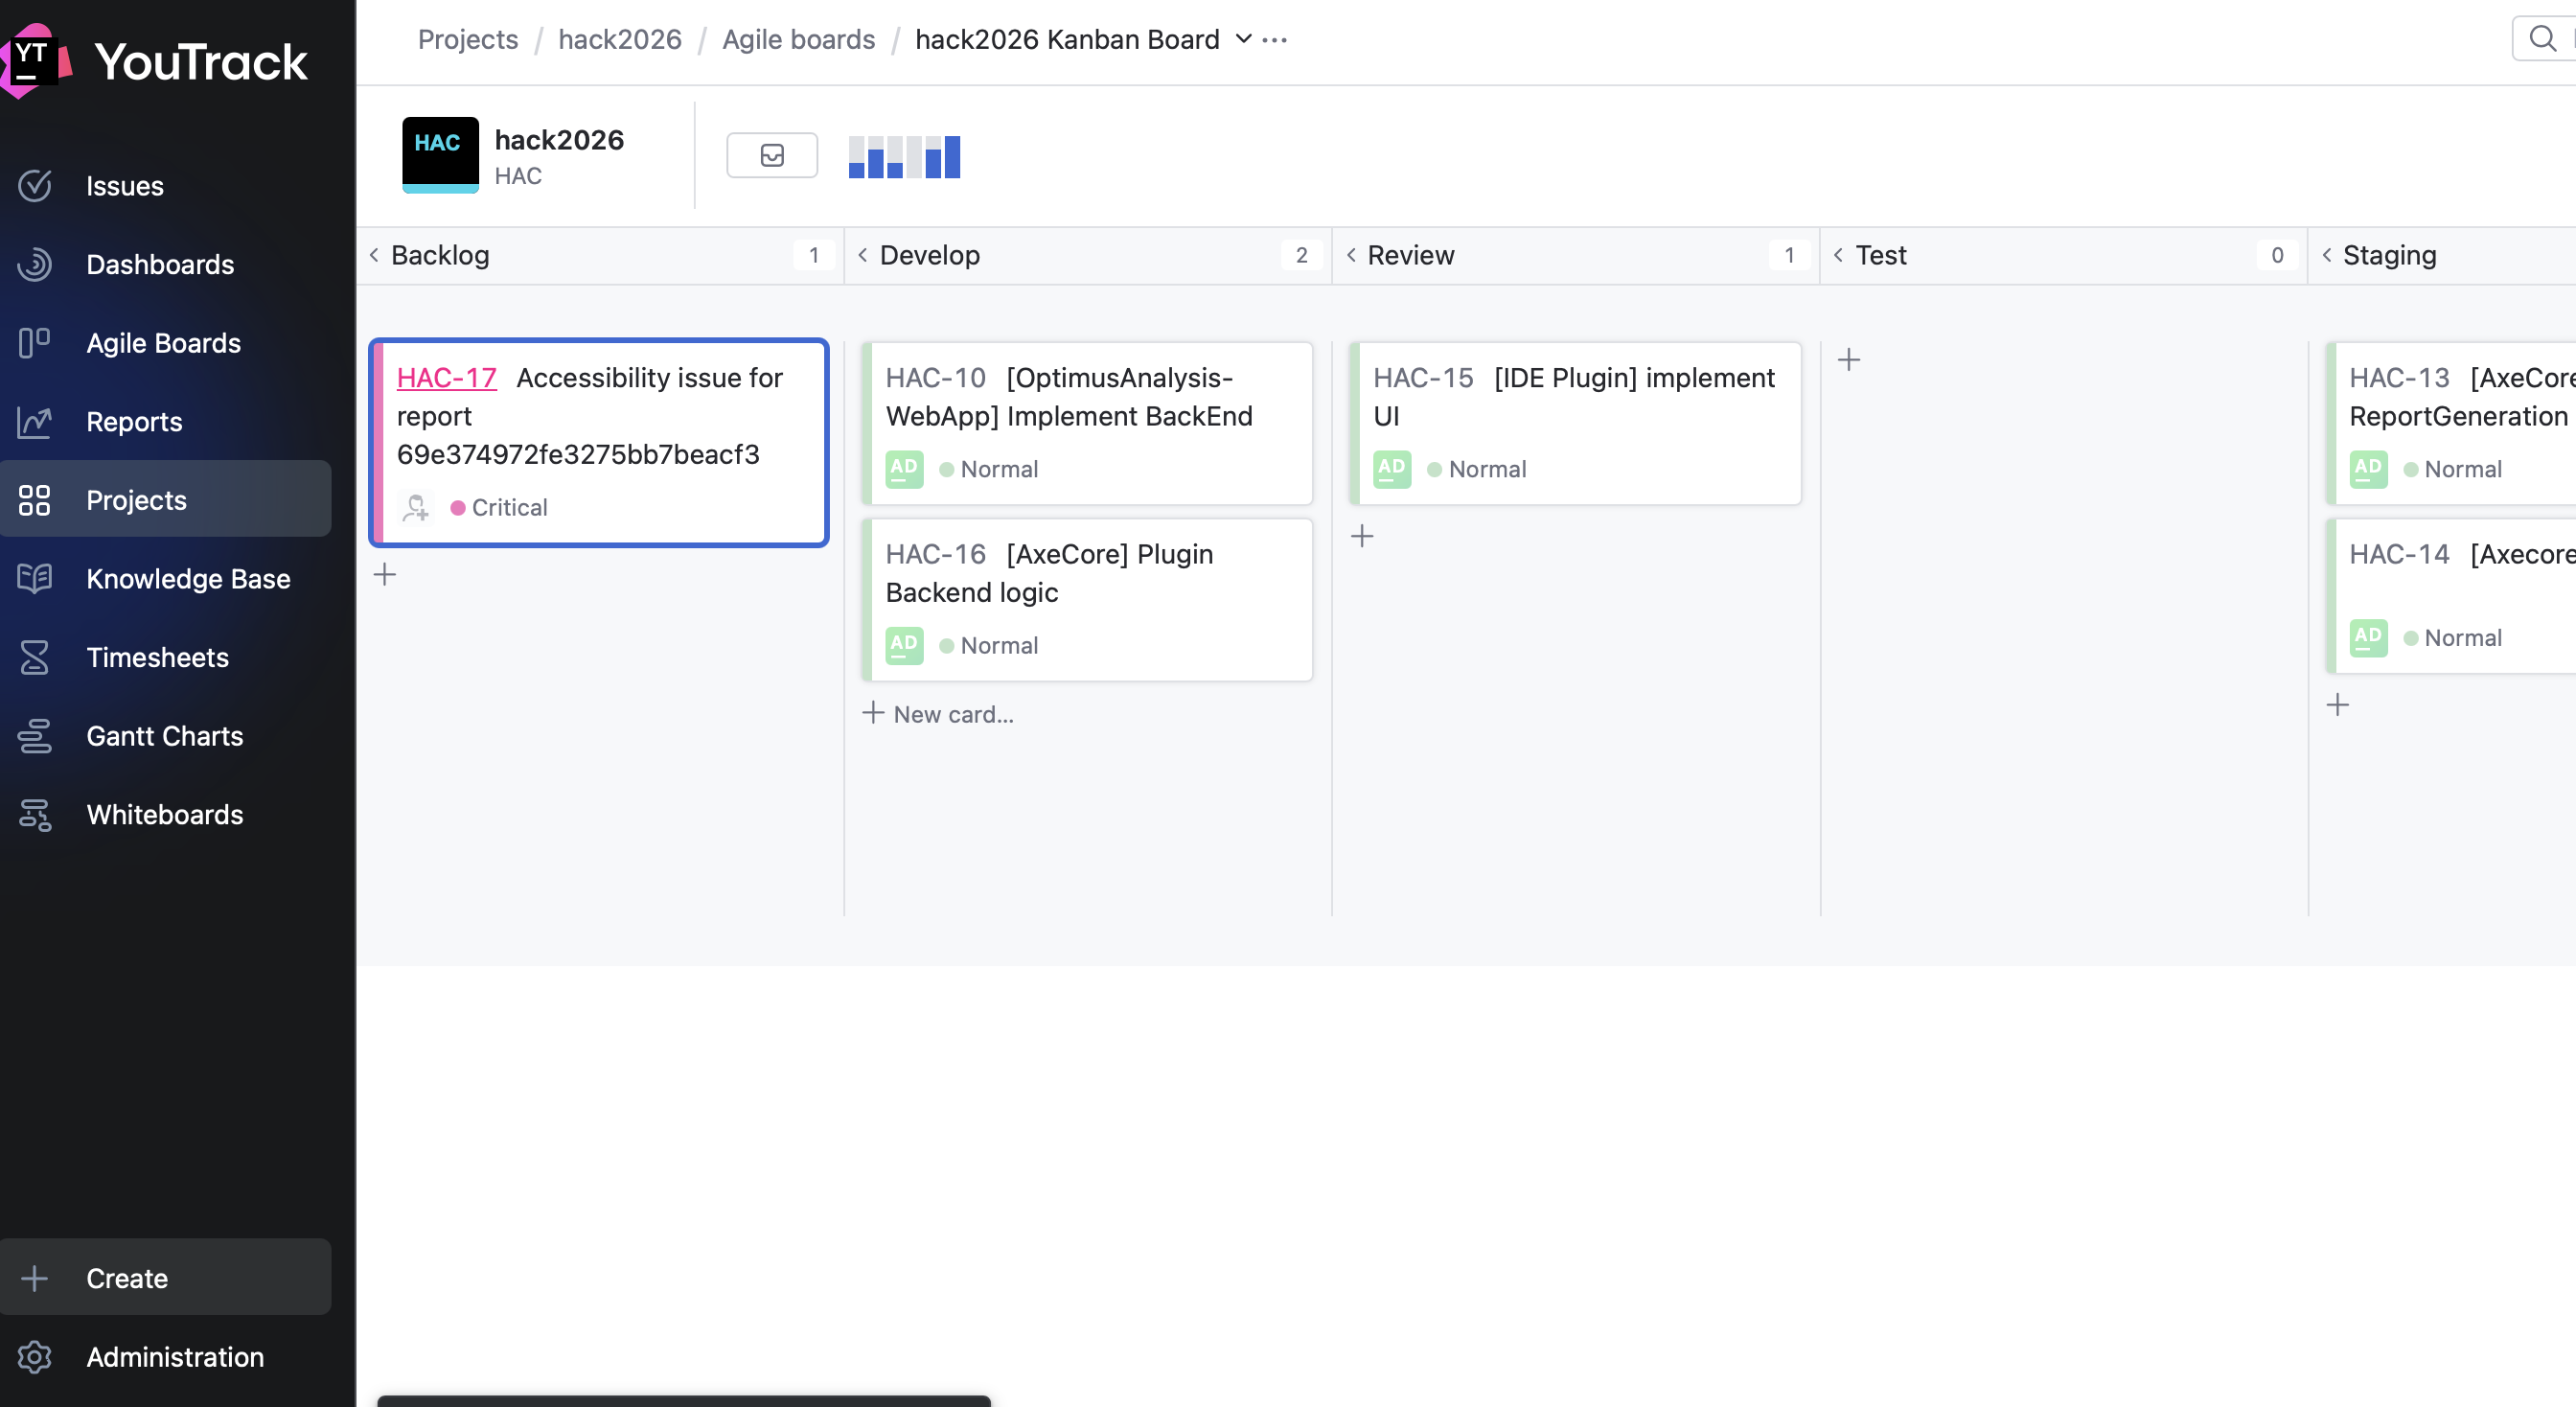The image size is (2576, 1407).
Task: Expand the Kanban Board name dropdown
Action: [x=1243, y=39]
